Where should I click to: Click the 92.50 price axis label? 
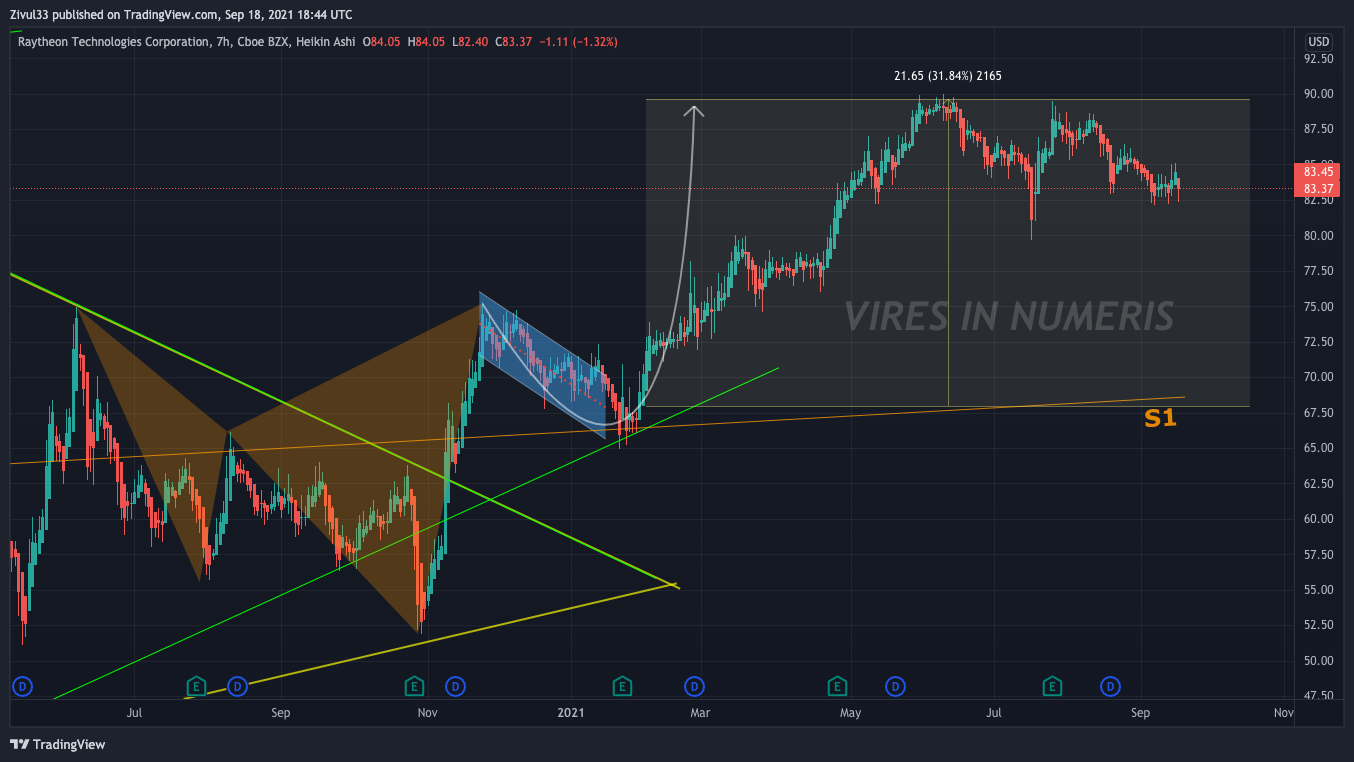pos(1320,59)
